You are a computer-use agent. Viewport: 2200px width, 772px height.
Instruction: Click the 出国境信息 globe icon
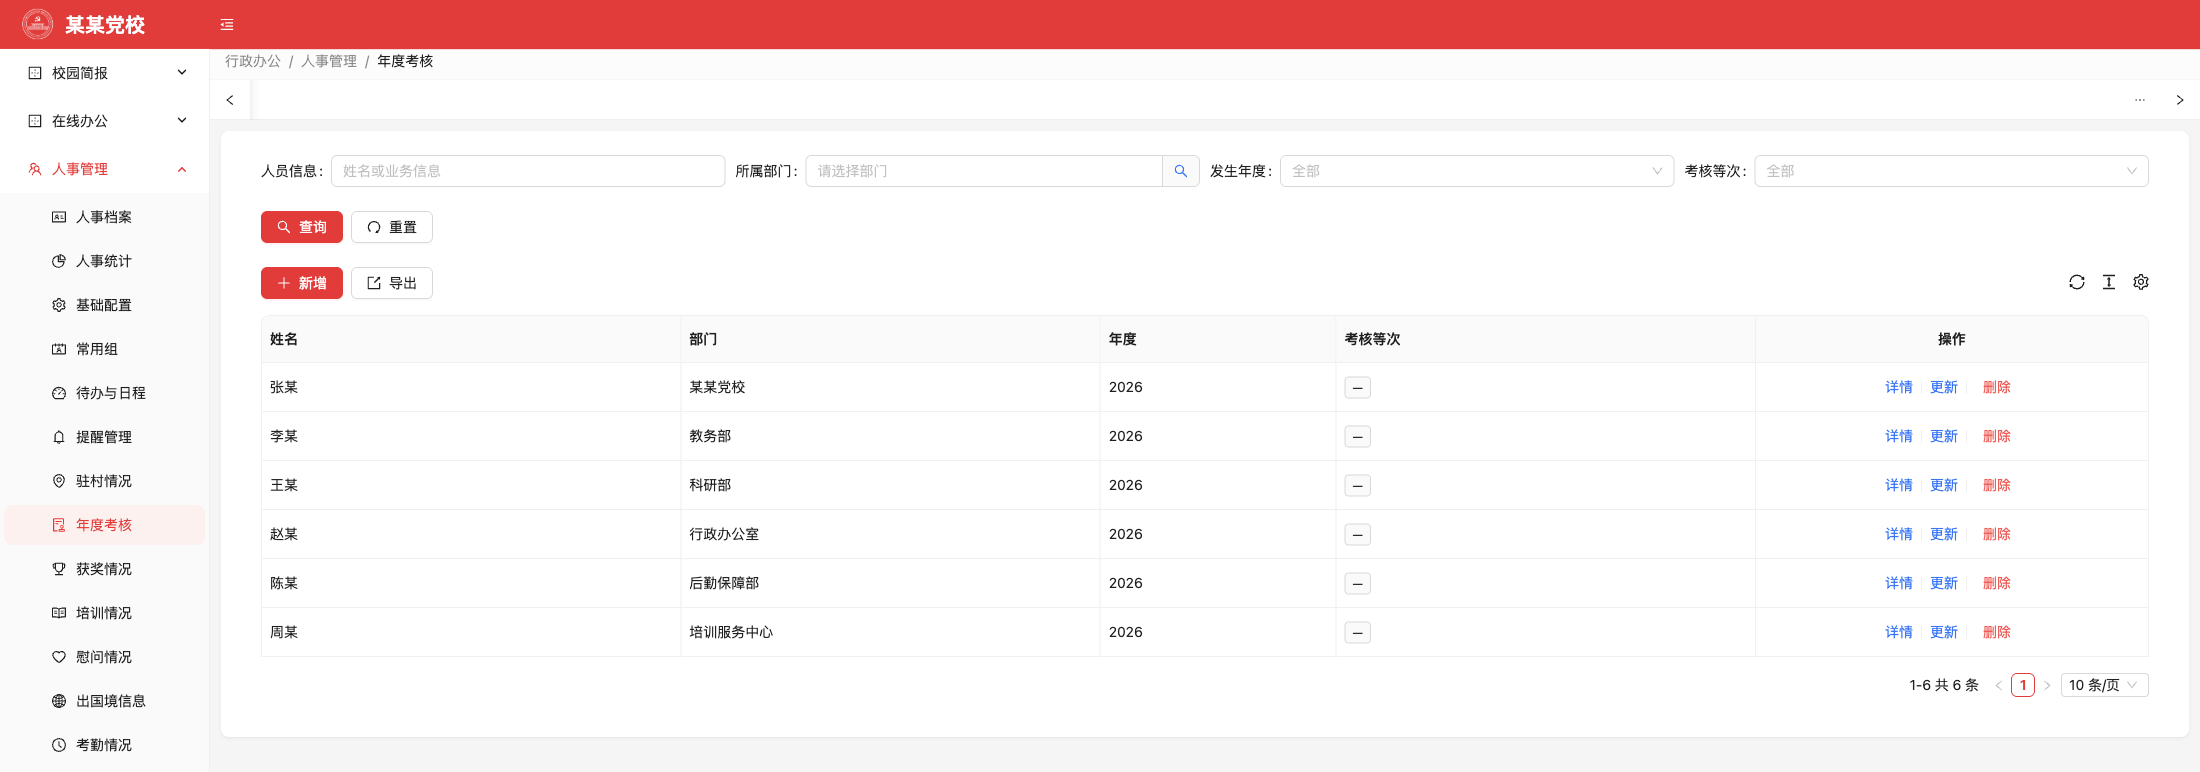coord(59,701)
